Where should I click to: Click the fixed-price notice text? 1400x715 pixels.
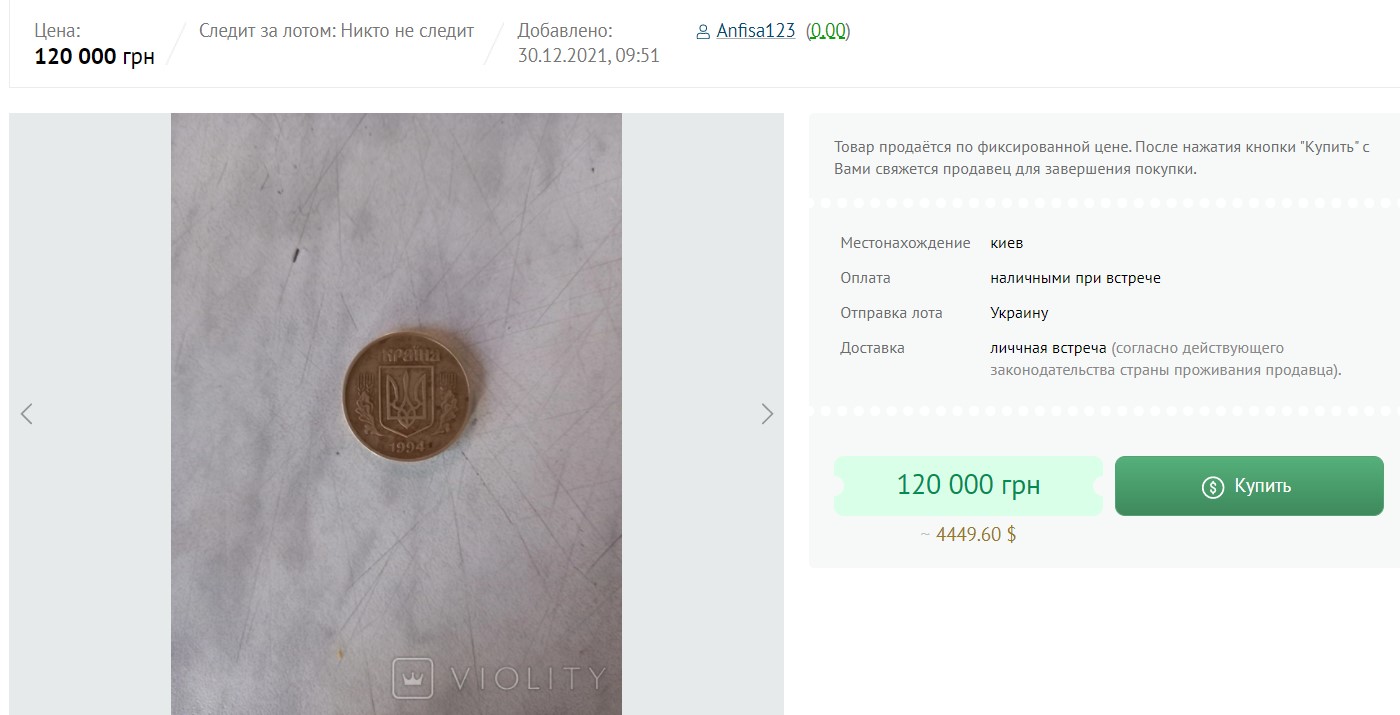click(1101, 158)
